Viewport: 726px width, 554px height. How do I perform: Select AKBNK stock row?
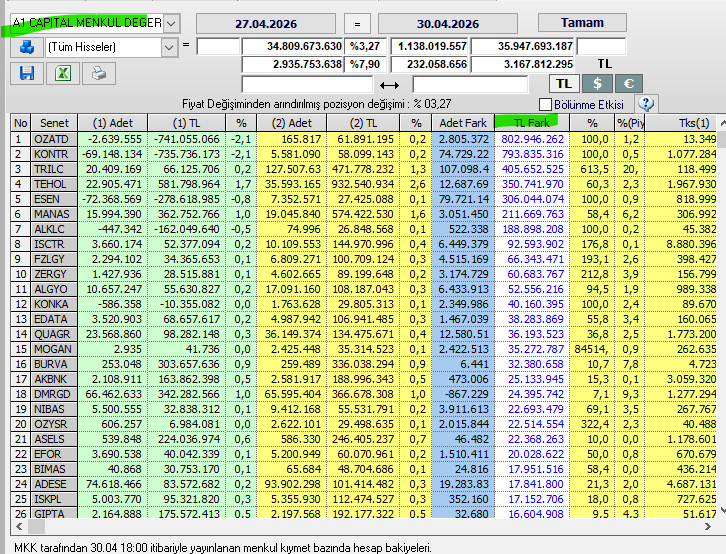tap(363, 379)
